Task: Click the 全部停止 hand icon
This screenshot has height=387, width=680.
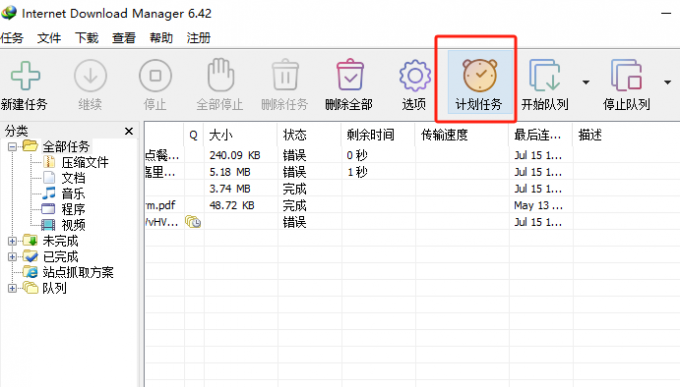Action: [220, 75]
